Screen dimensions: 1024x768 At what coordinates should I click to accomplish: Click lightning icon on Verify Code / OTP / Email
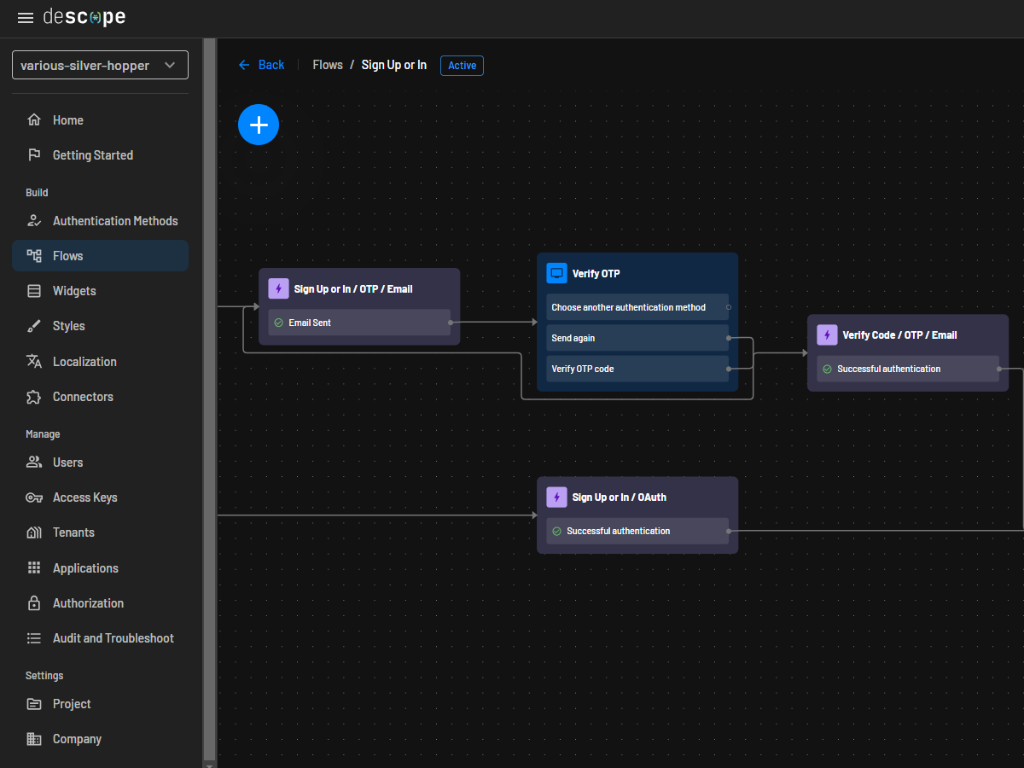coord(827,335)
